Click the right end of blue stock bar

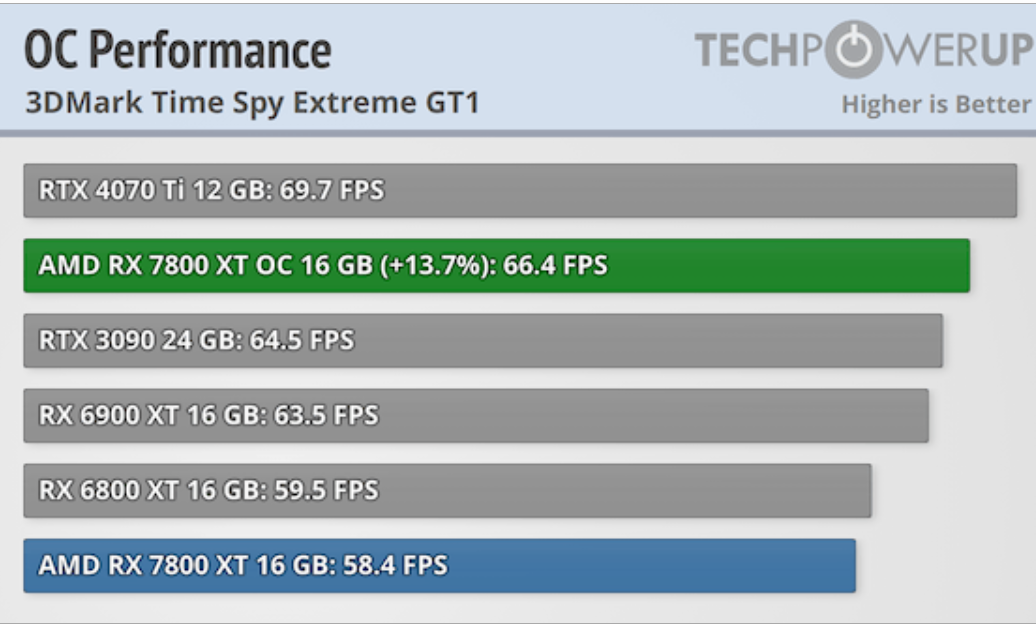[x=848, y=566]
